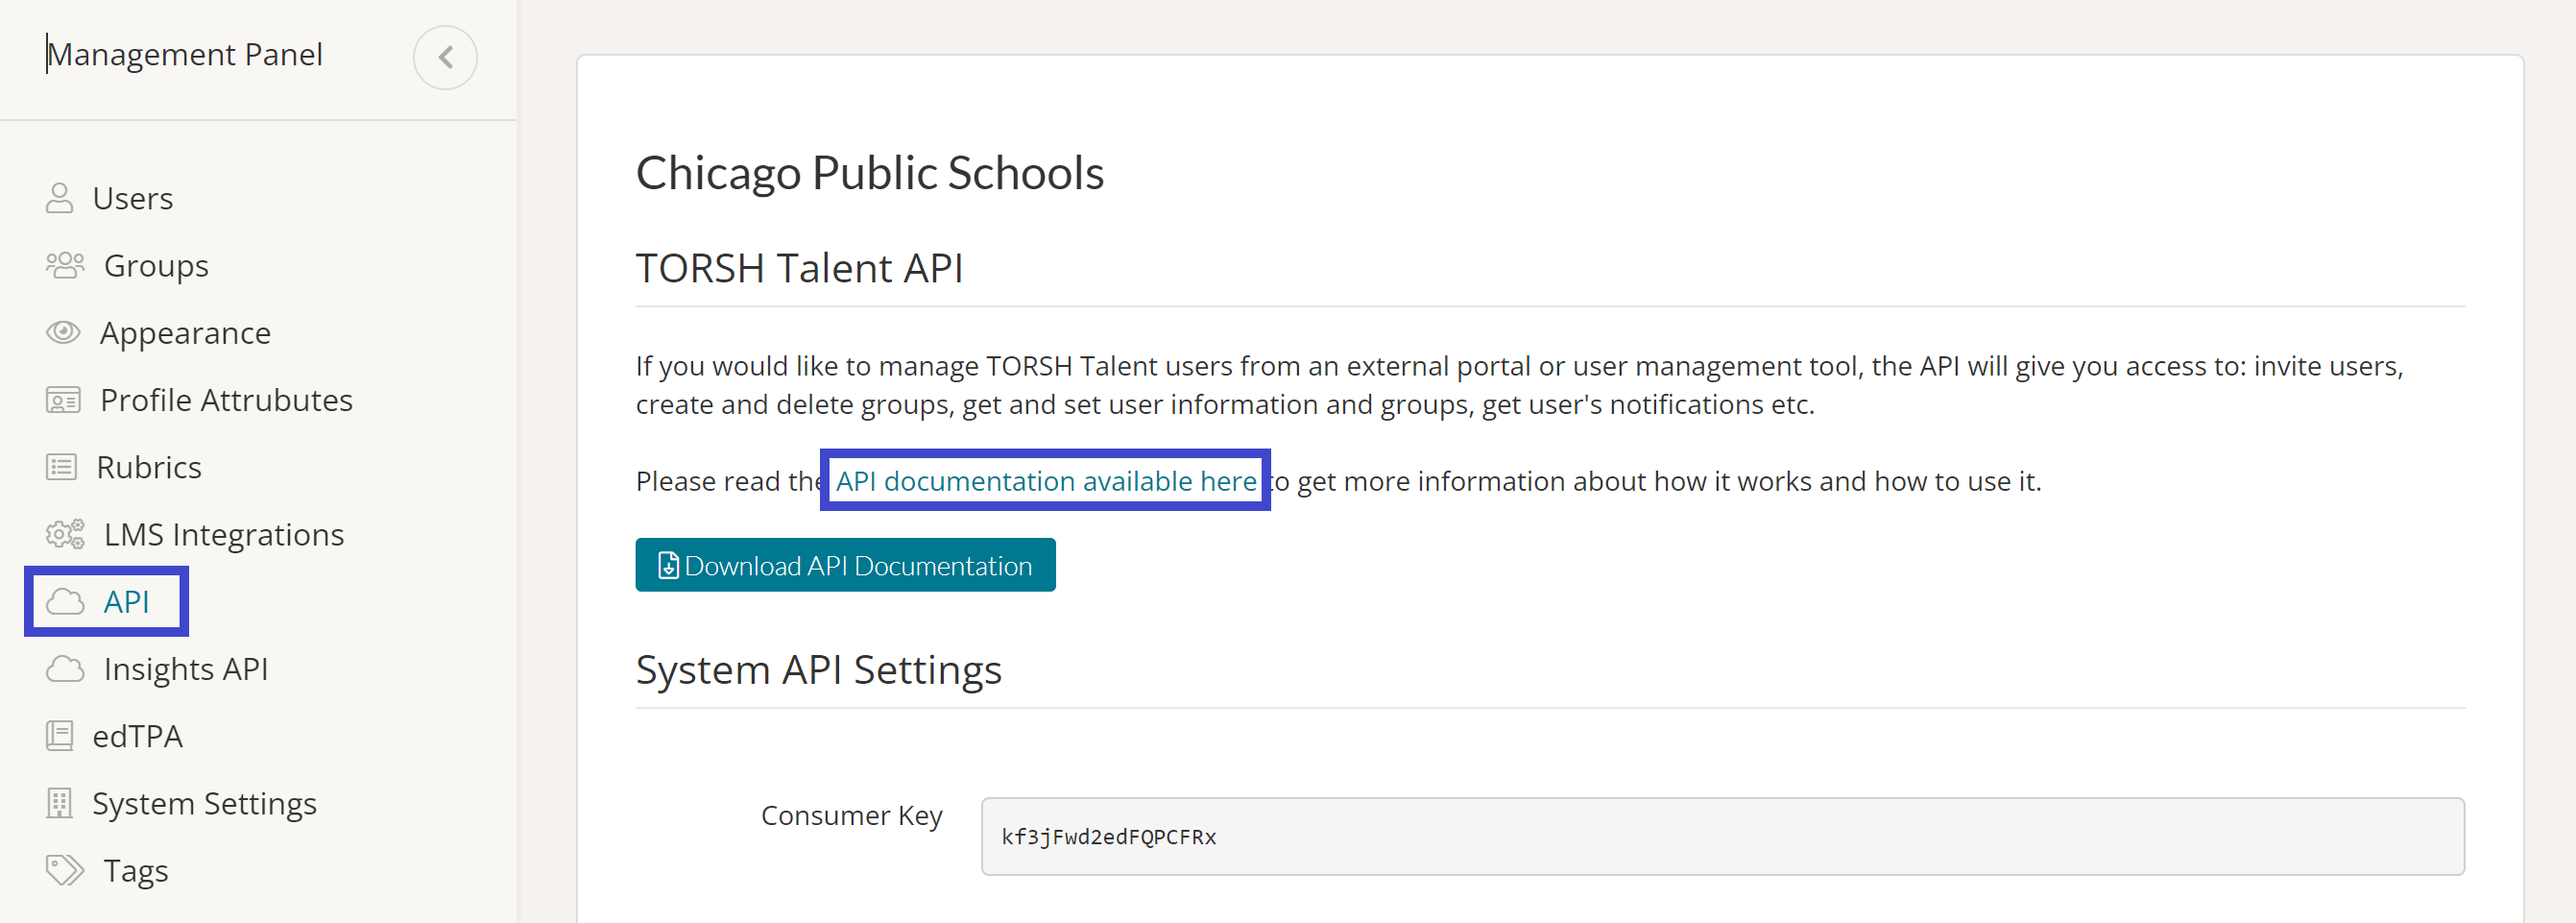Image resolution: width=2576 pixels, height=923 pixels.
Task: Click the TORSH Talent API heading
Action: [799, 268]
